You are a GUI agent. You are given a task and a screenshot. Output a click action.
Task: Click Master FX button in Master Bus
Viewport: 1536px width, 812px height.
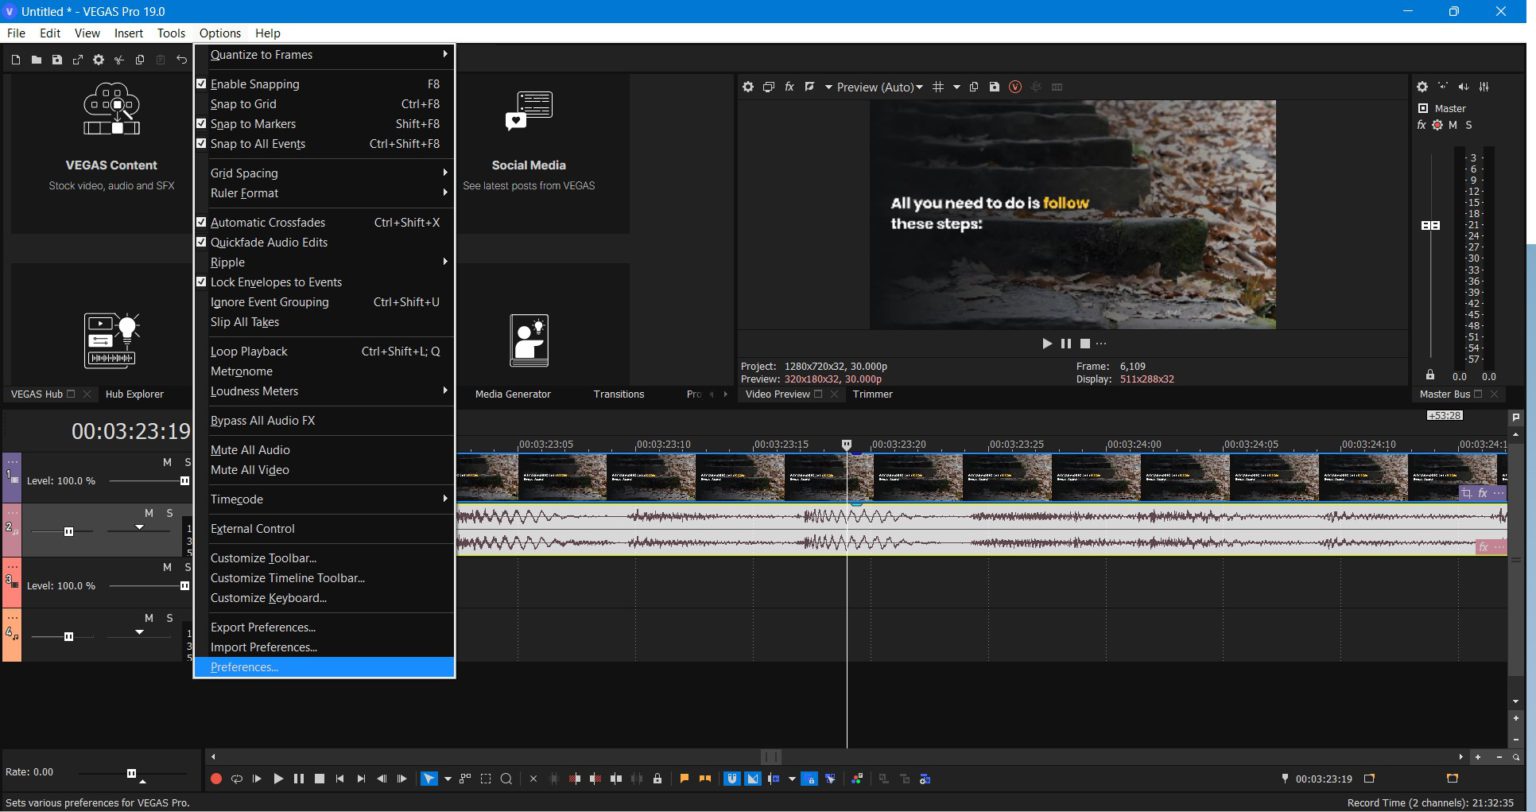pos(1421,125)
